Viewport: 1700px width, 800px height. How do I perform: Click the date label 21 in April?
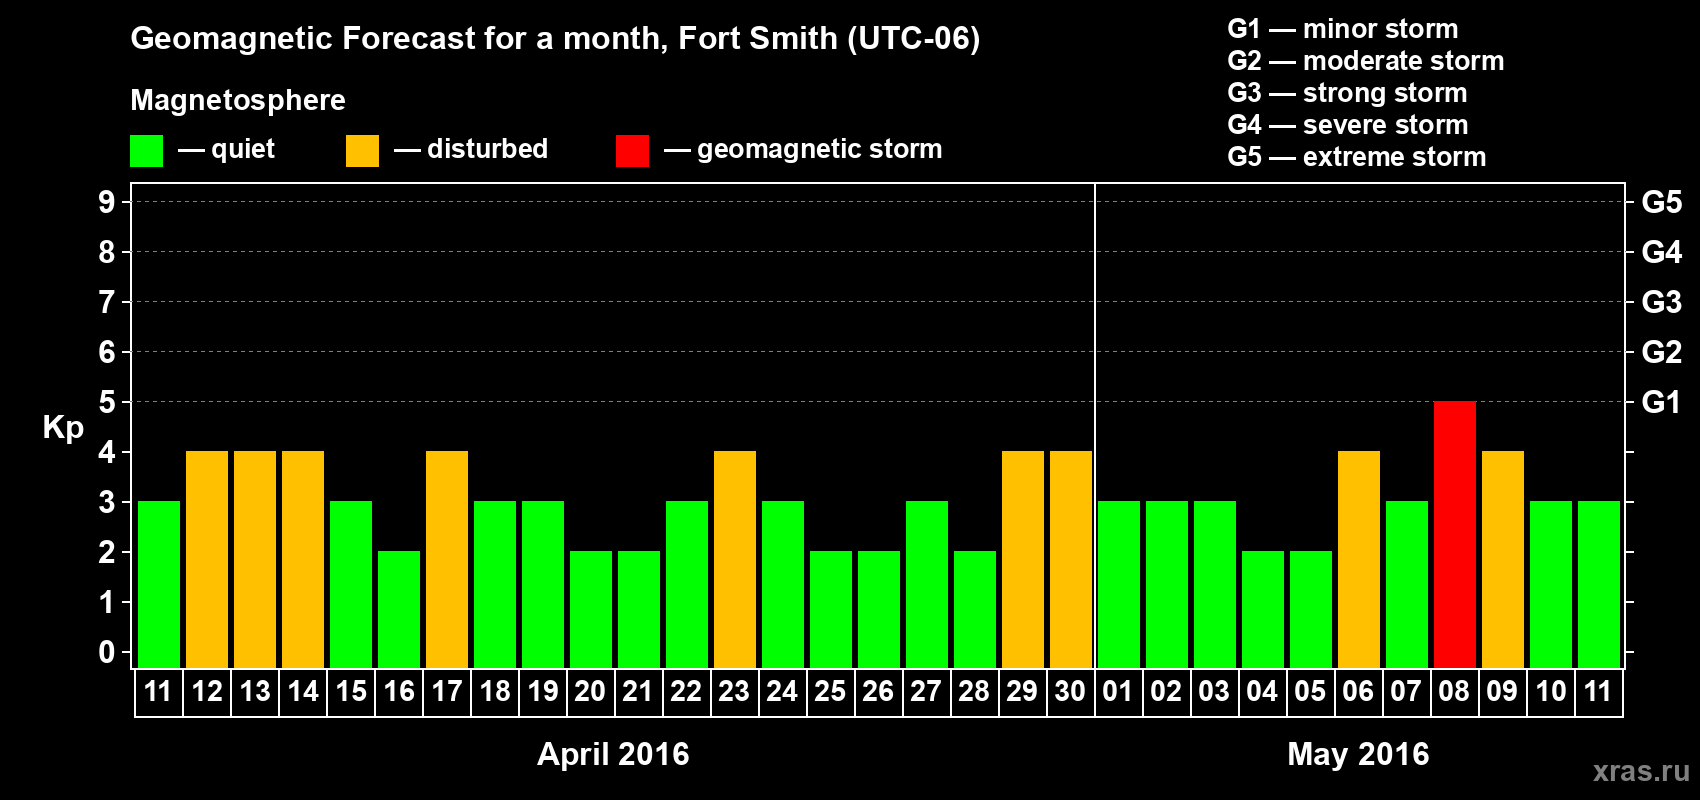tap(638, 692)
